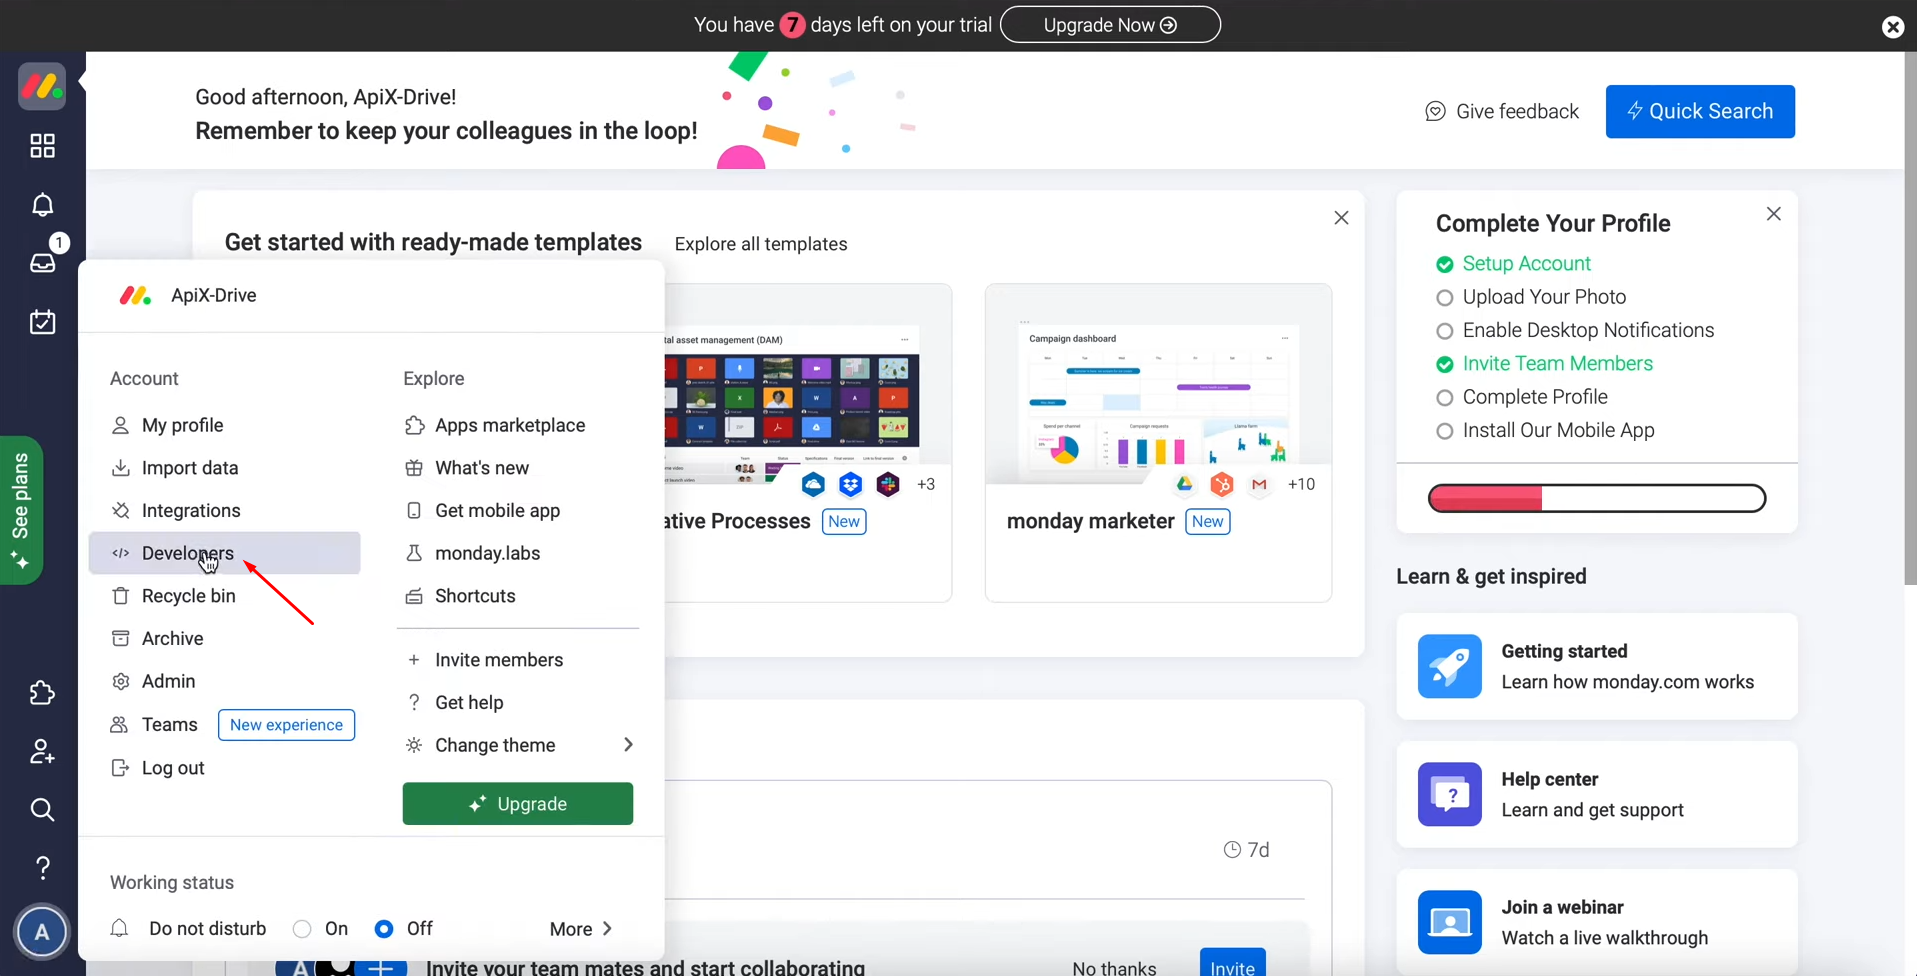Click the Do not disturb bell icon
Screen dimensions: 1917x976
119,928
